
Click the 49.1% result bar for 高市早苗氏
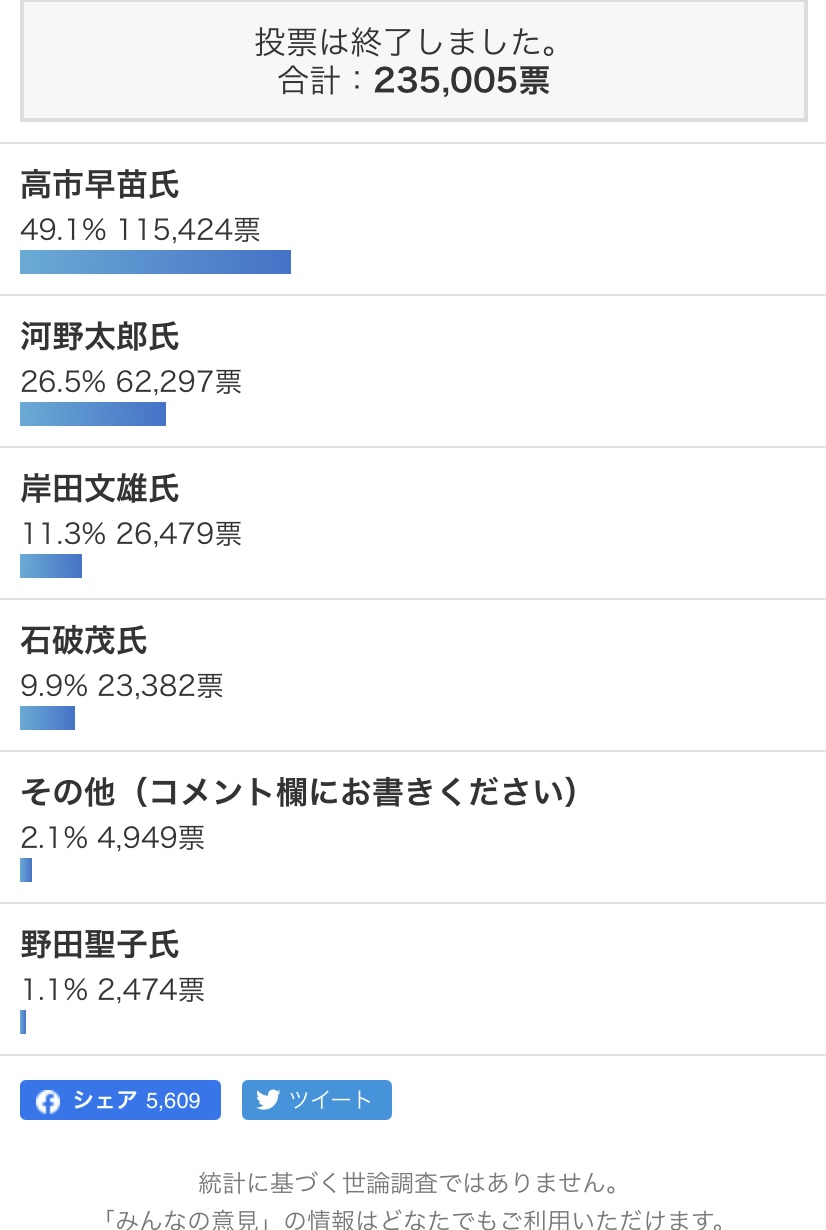click(x=155, y=262)
